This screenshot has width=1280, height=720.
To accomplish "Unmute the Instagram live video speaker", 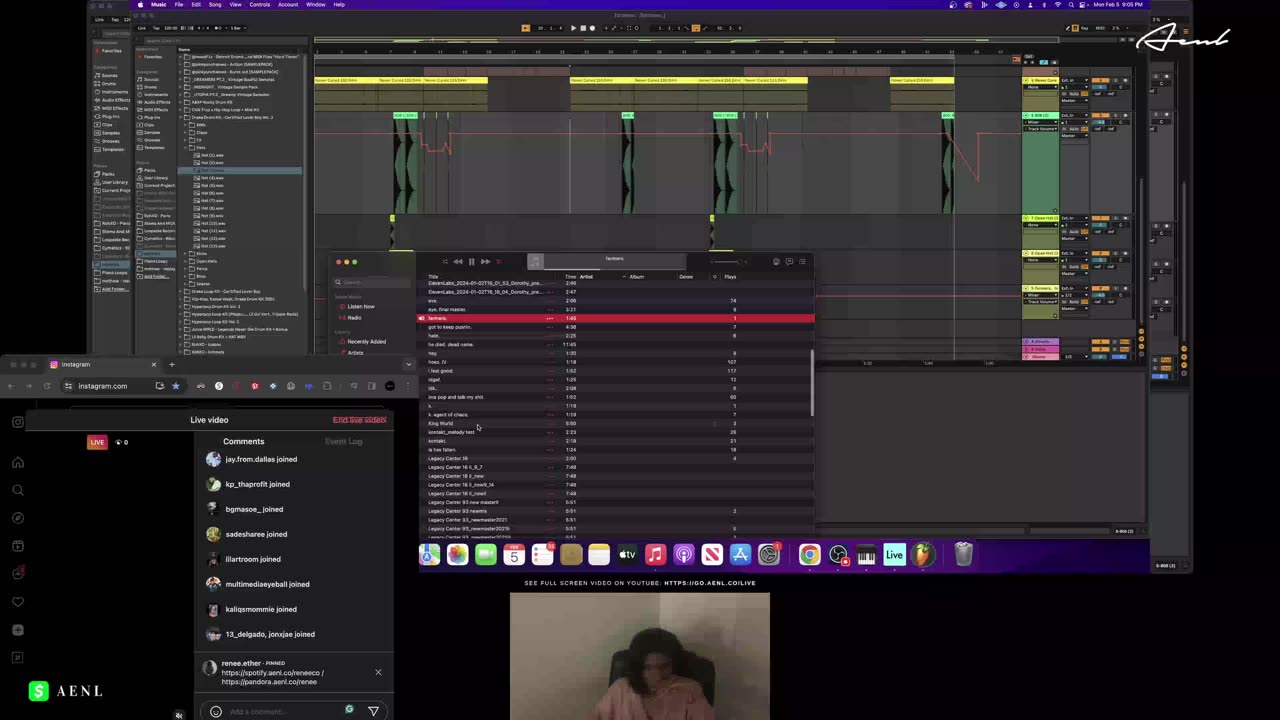I will 179,715.
